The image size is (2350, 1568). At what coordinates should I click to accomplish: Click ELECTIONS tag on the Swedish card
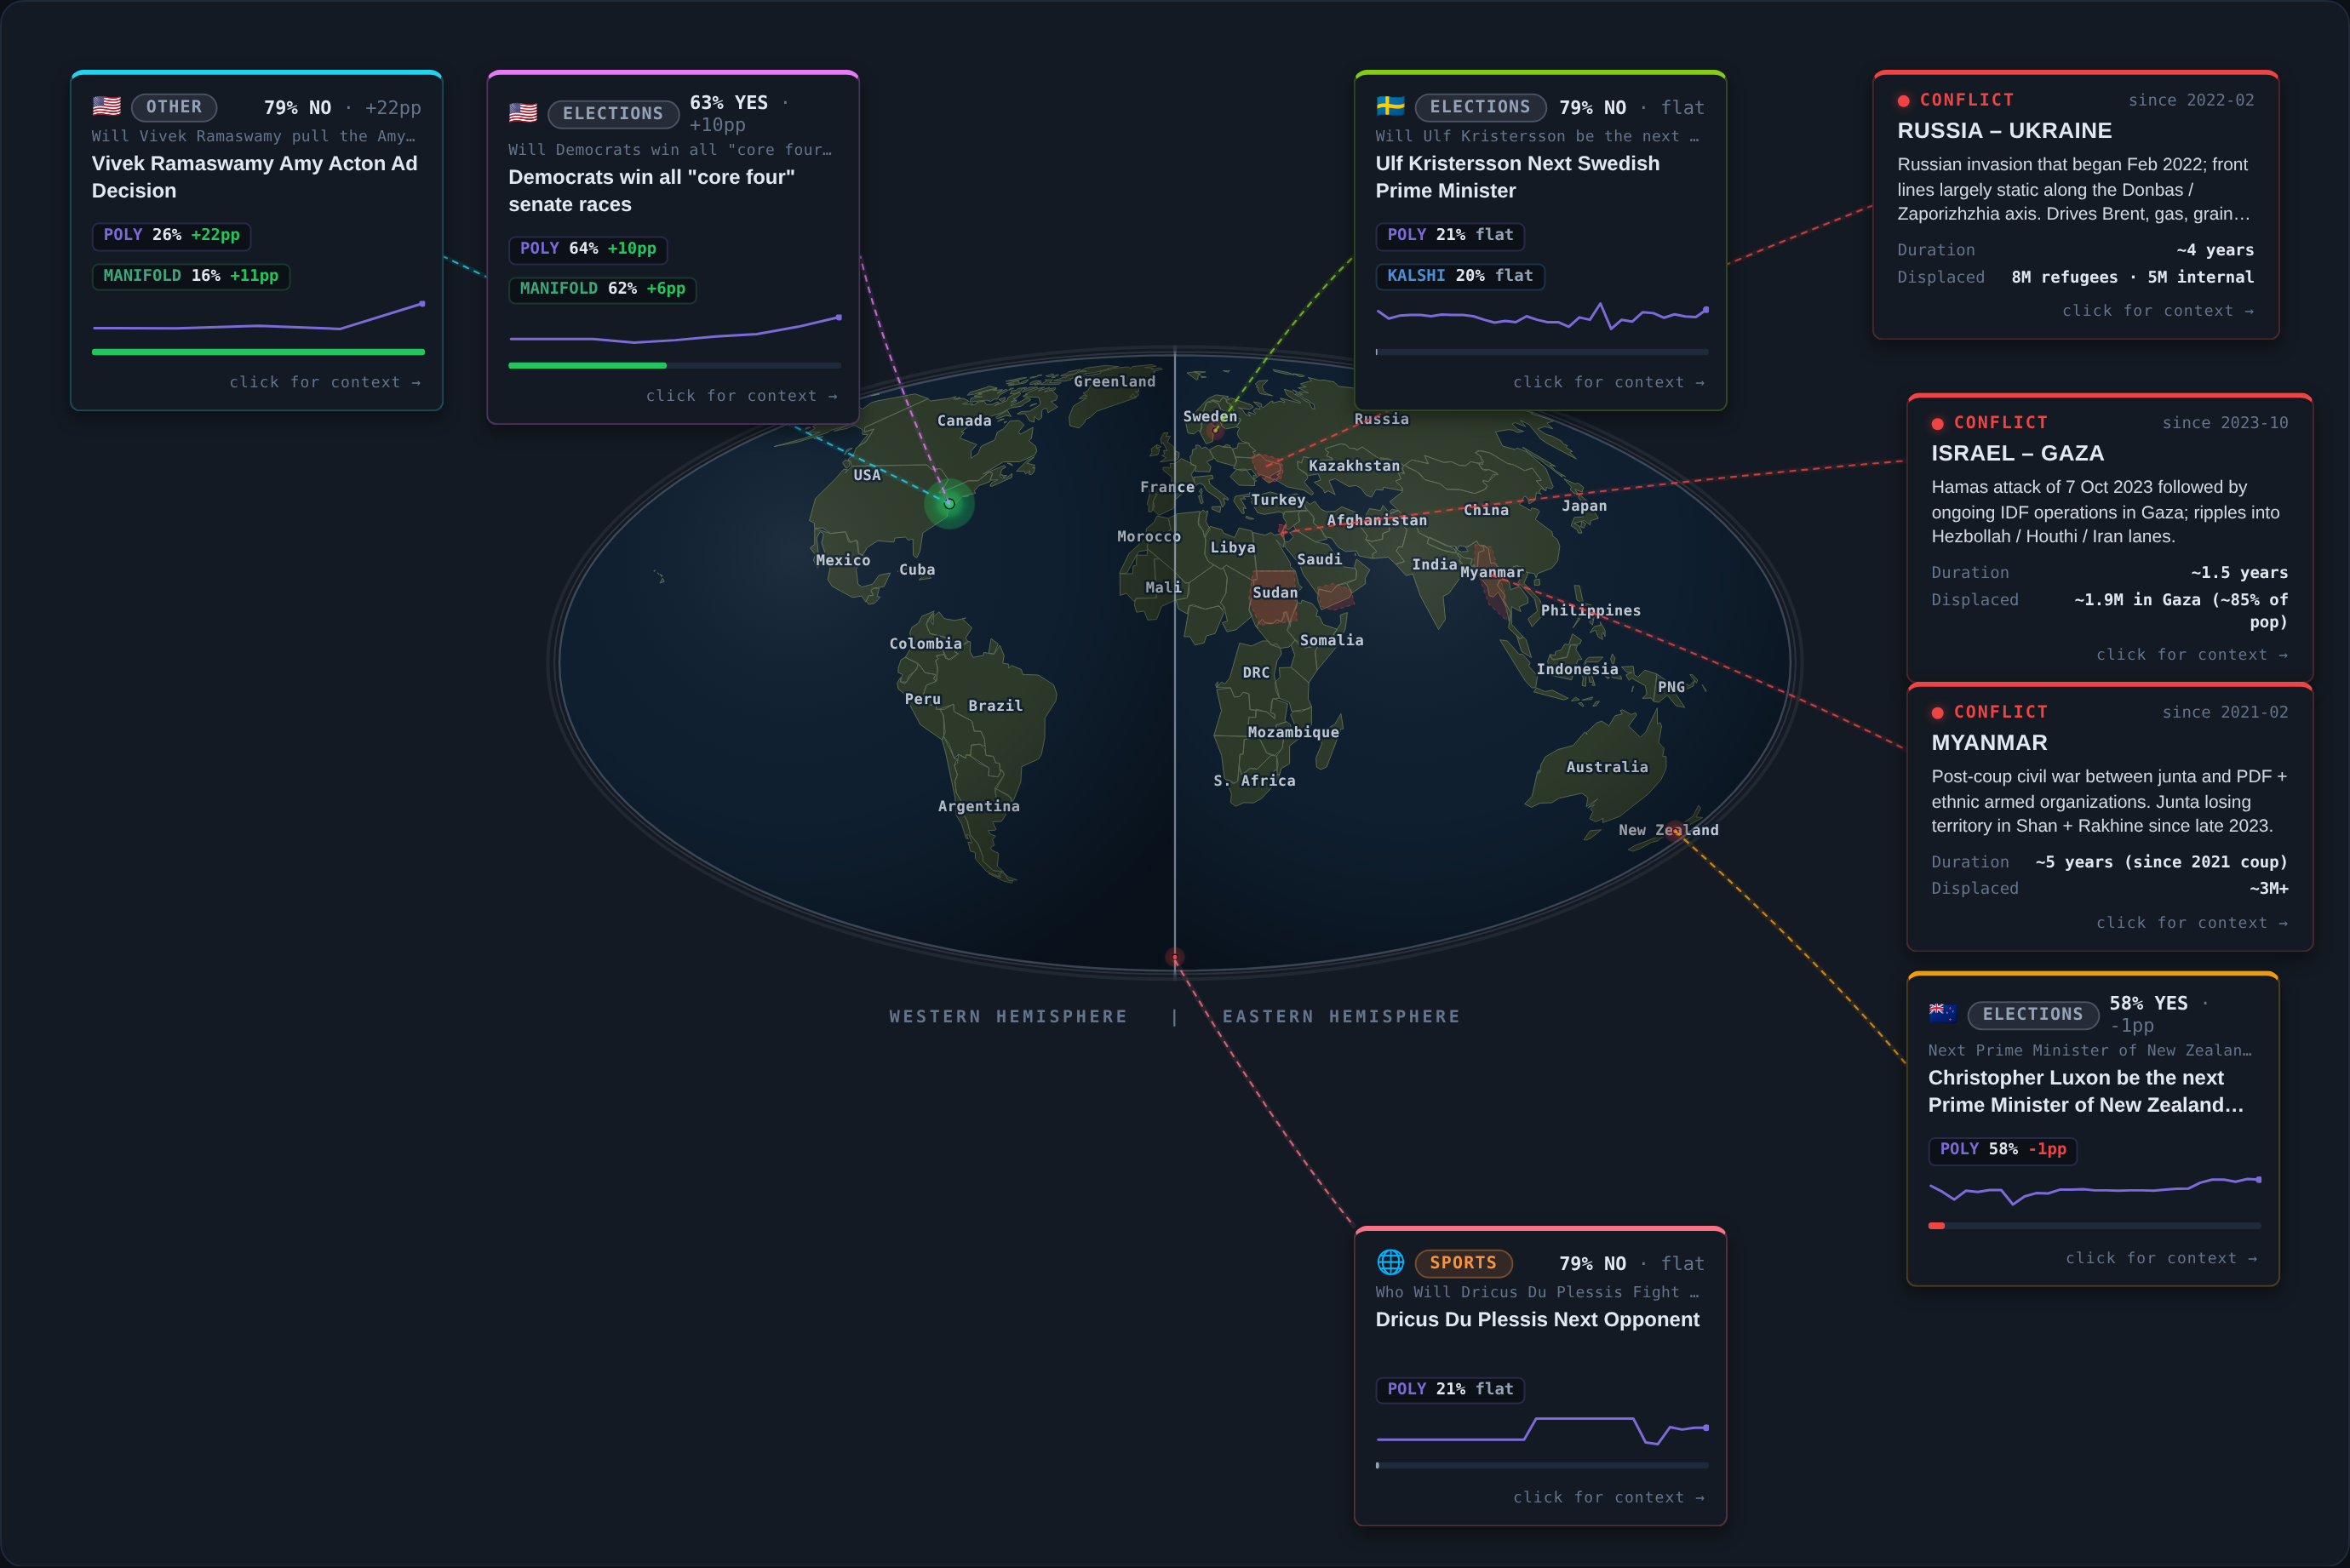(x=1480, y=107)
